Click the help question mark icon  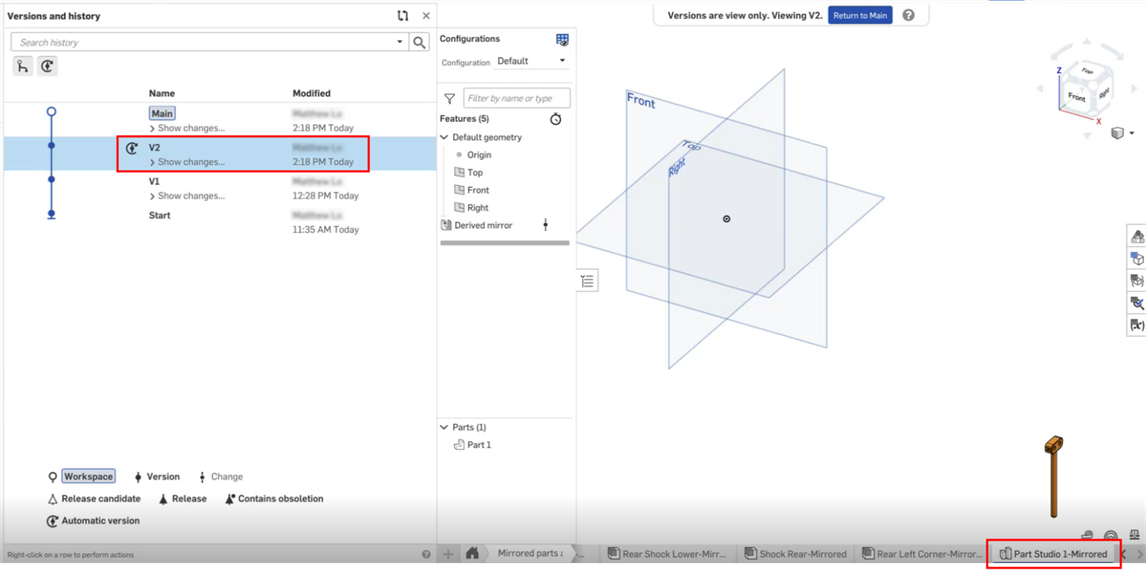[x=908, y=16]
